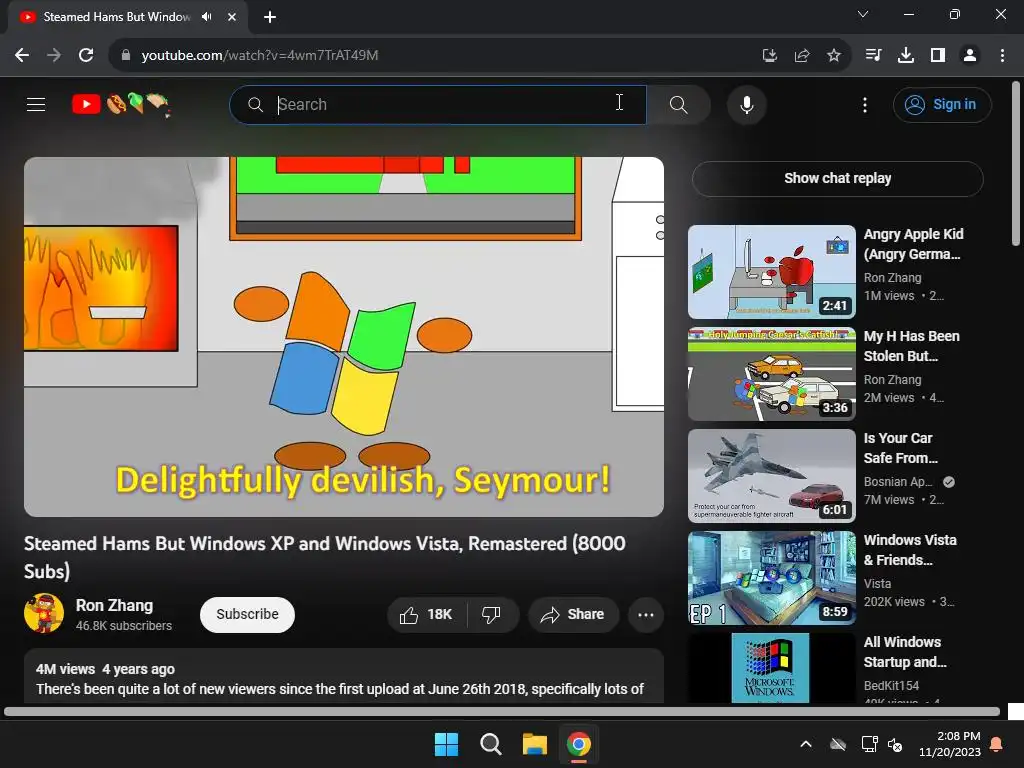Install app icon in address bar
1024x768 pixels.
click(770, 56)
